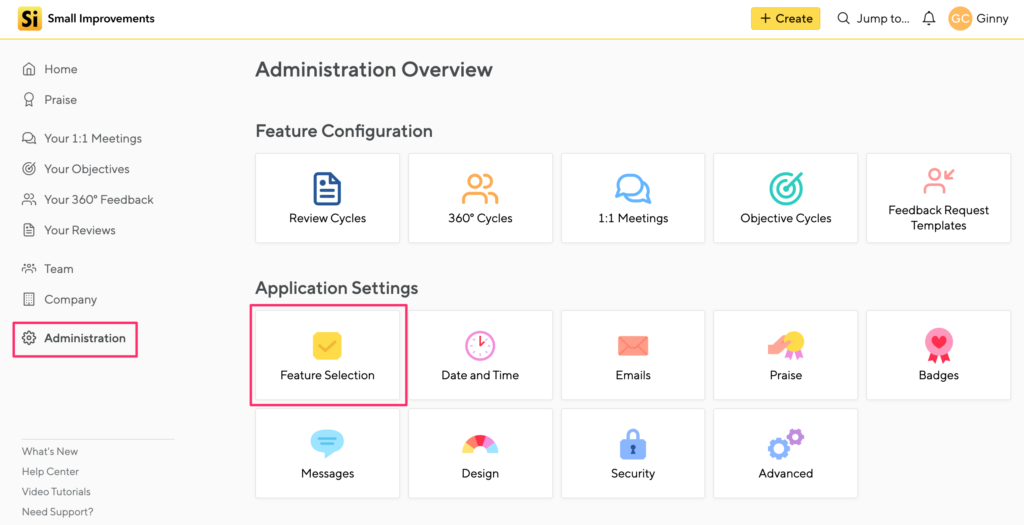1024x525 pixels.
Task: Open the 1:1 Meetings chat bubbles icon
Action: (633, 189)
